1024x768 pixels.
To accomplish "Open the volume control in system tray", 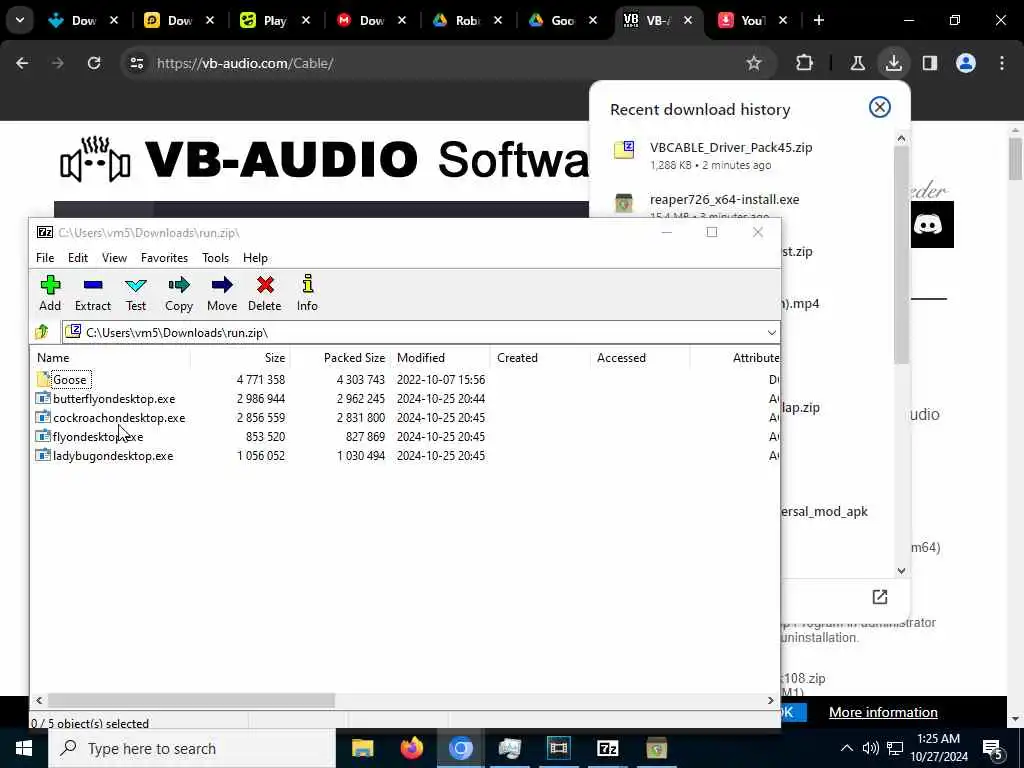I will (871, 748).
